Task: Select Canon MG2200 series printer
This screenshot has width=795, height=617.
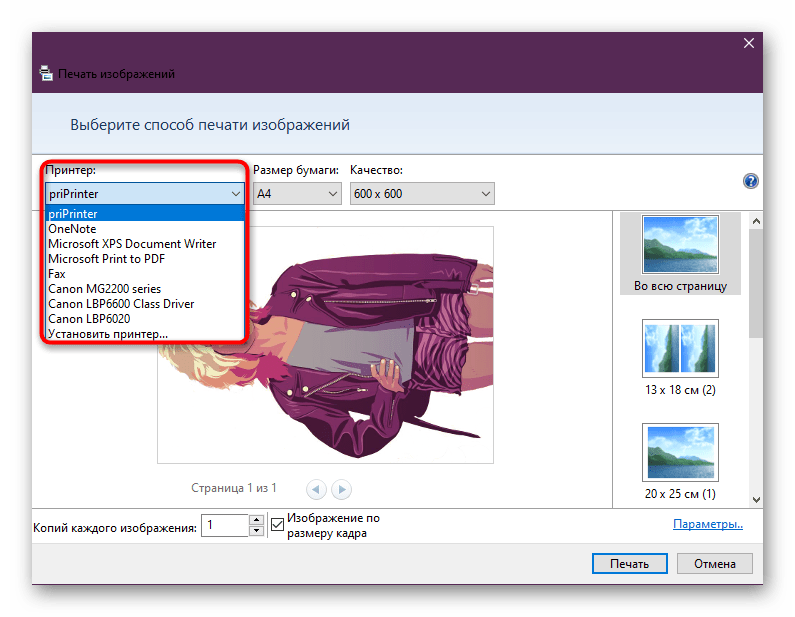Action: pos(145,289)
